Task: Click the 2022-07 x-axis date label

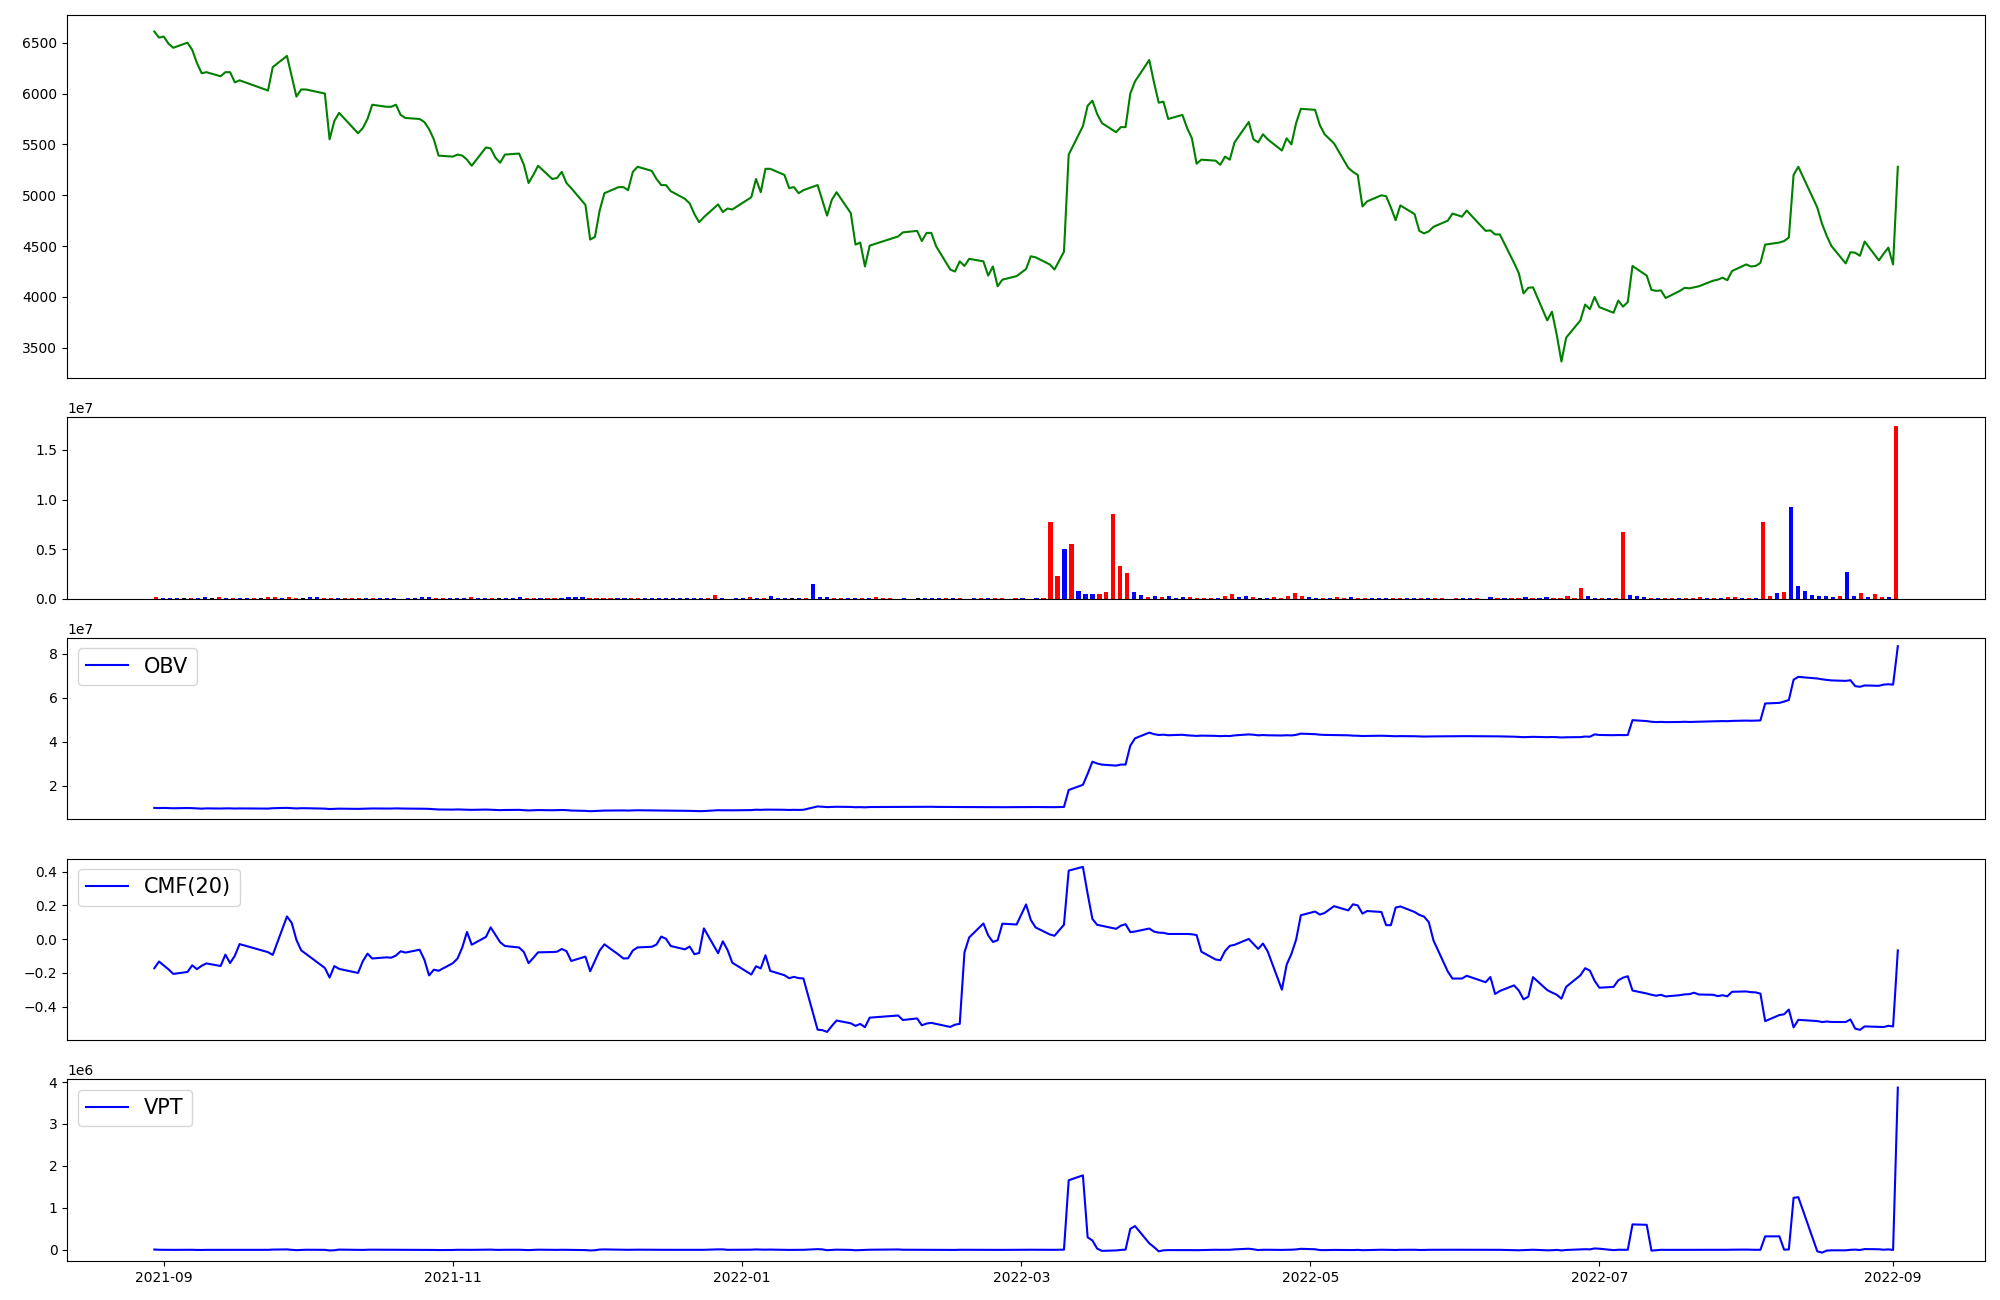Action: [x=1599, y=1277]
